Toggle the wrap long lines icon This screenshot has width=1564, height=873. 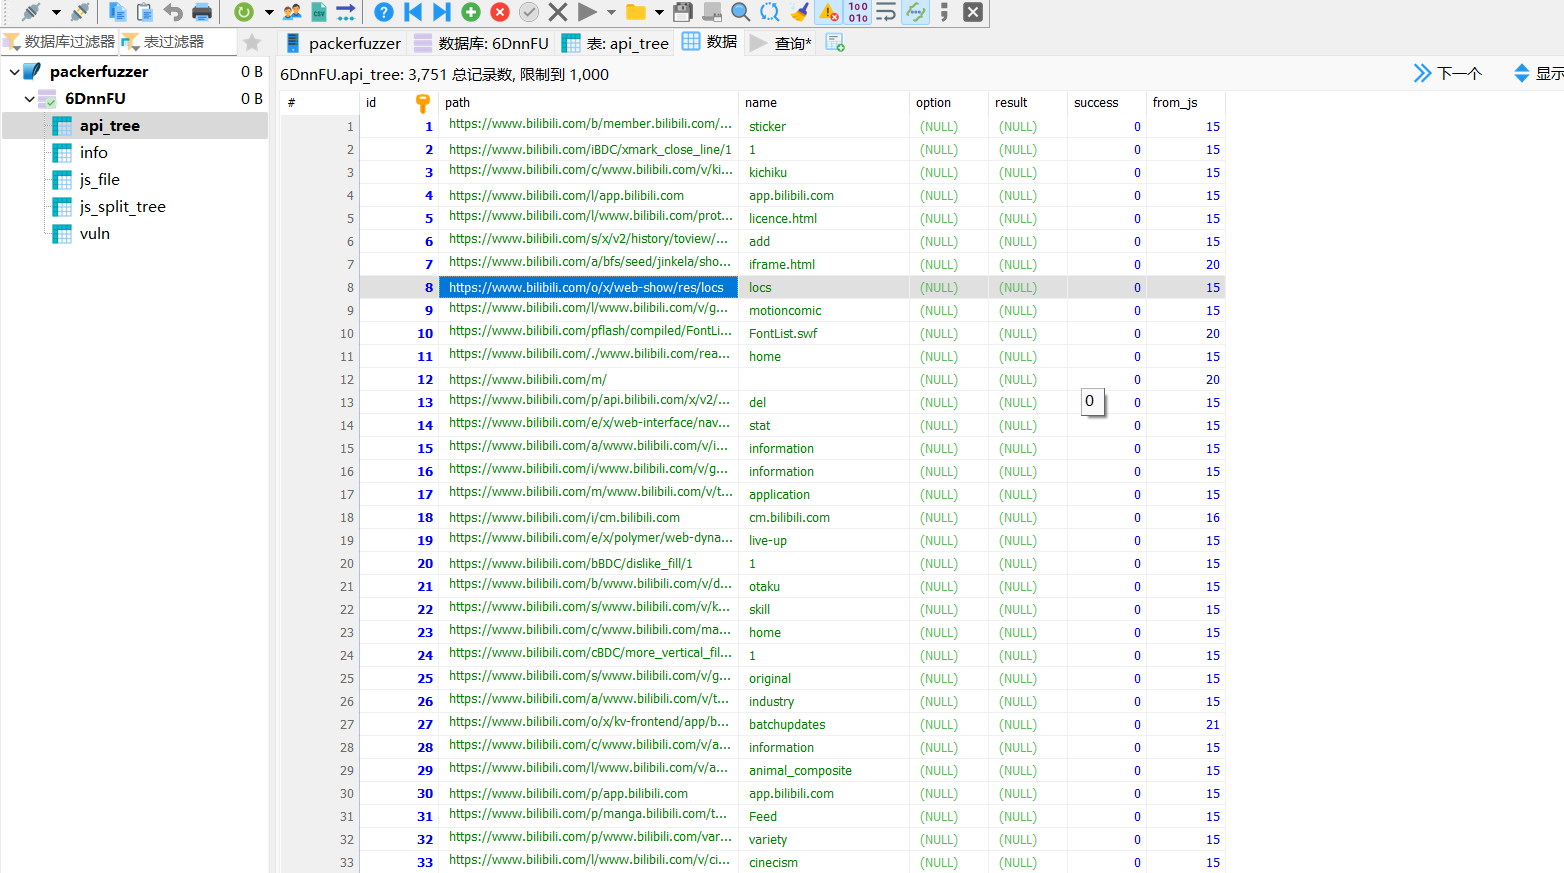[886, 12]
